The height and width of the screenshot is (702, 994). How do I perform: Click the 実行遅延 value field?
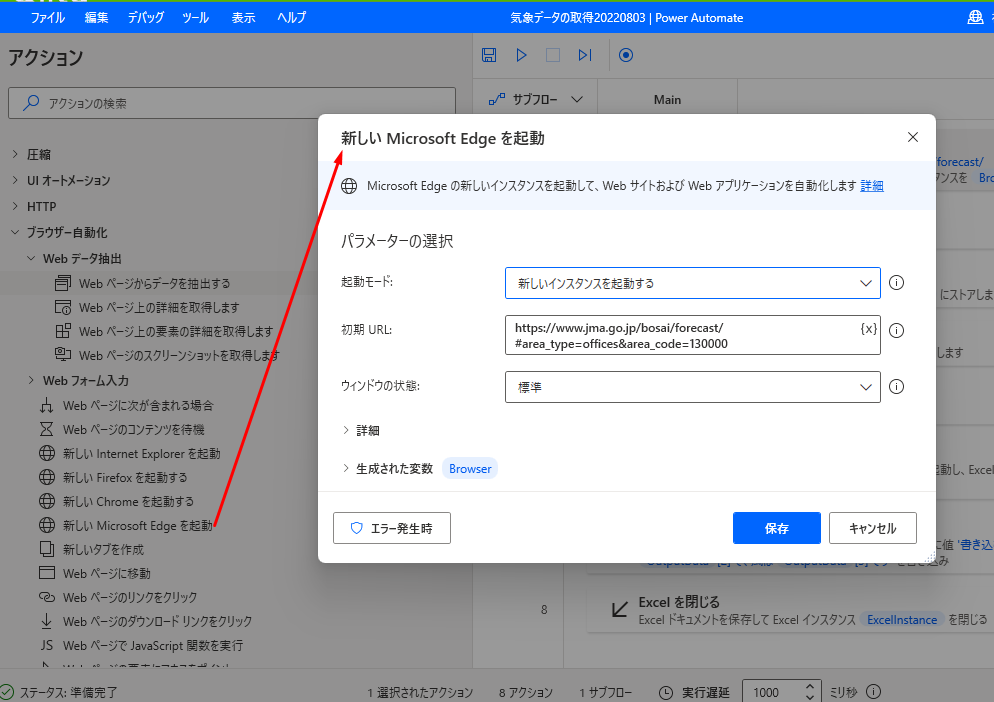click(x=771, y=692)
